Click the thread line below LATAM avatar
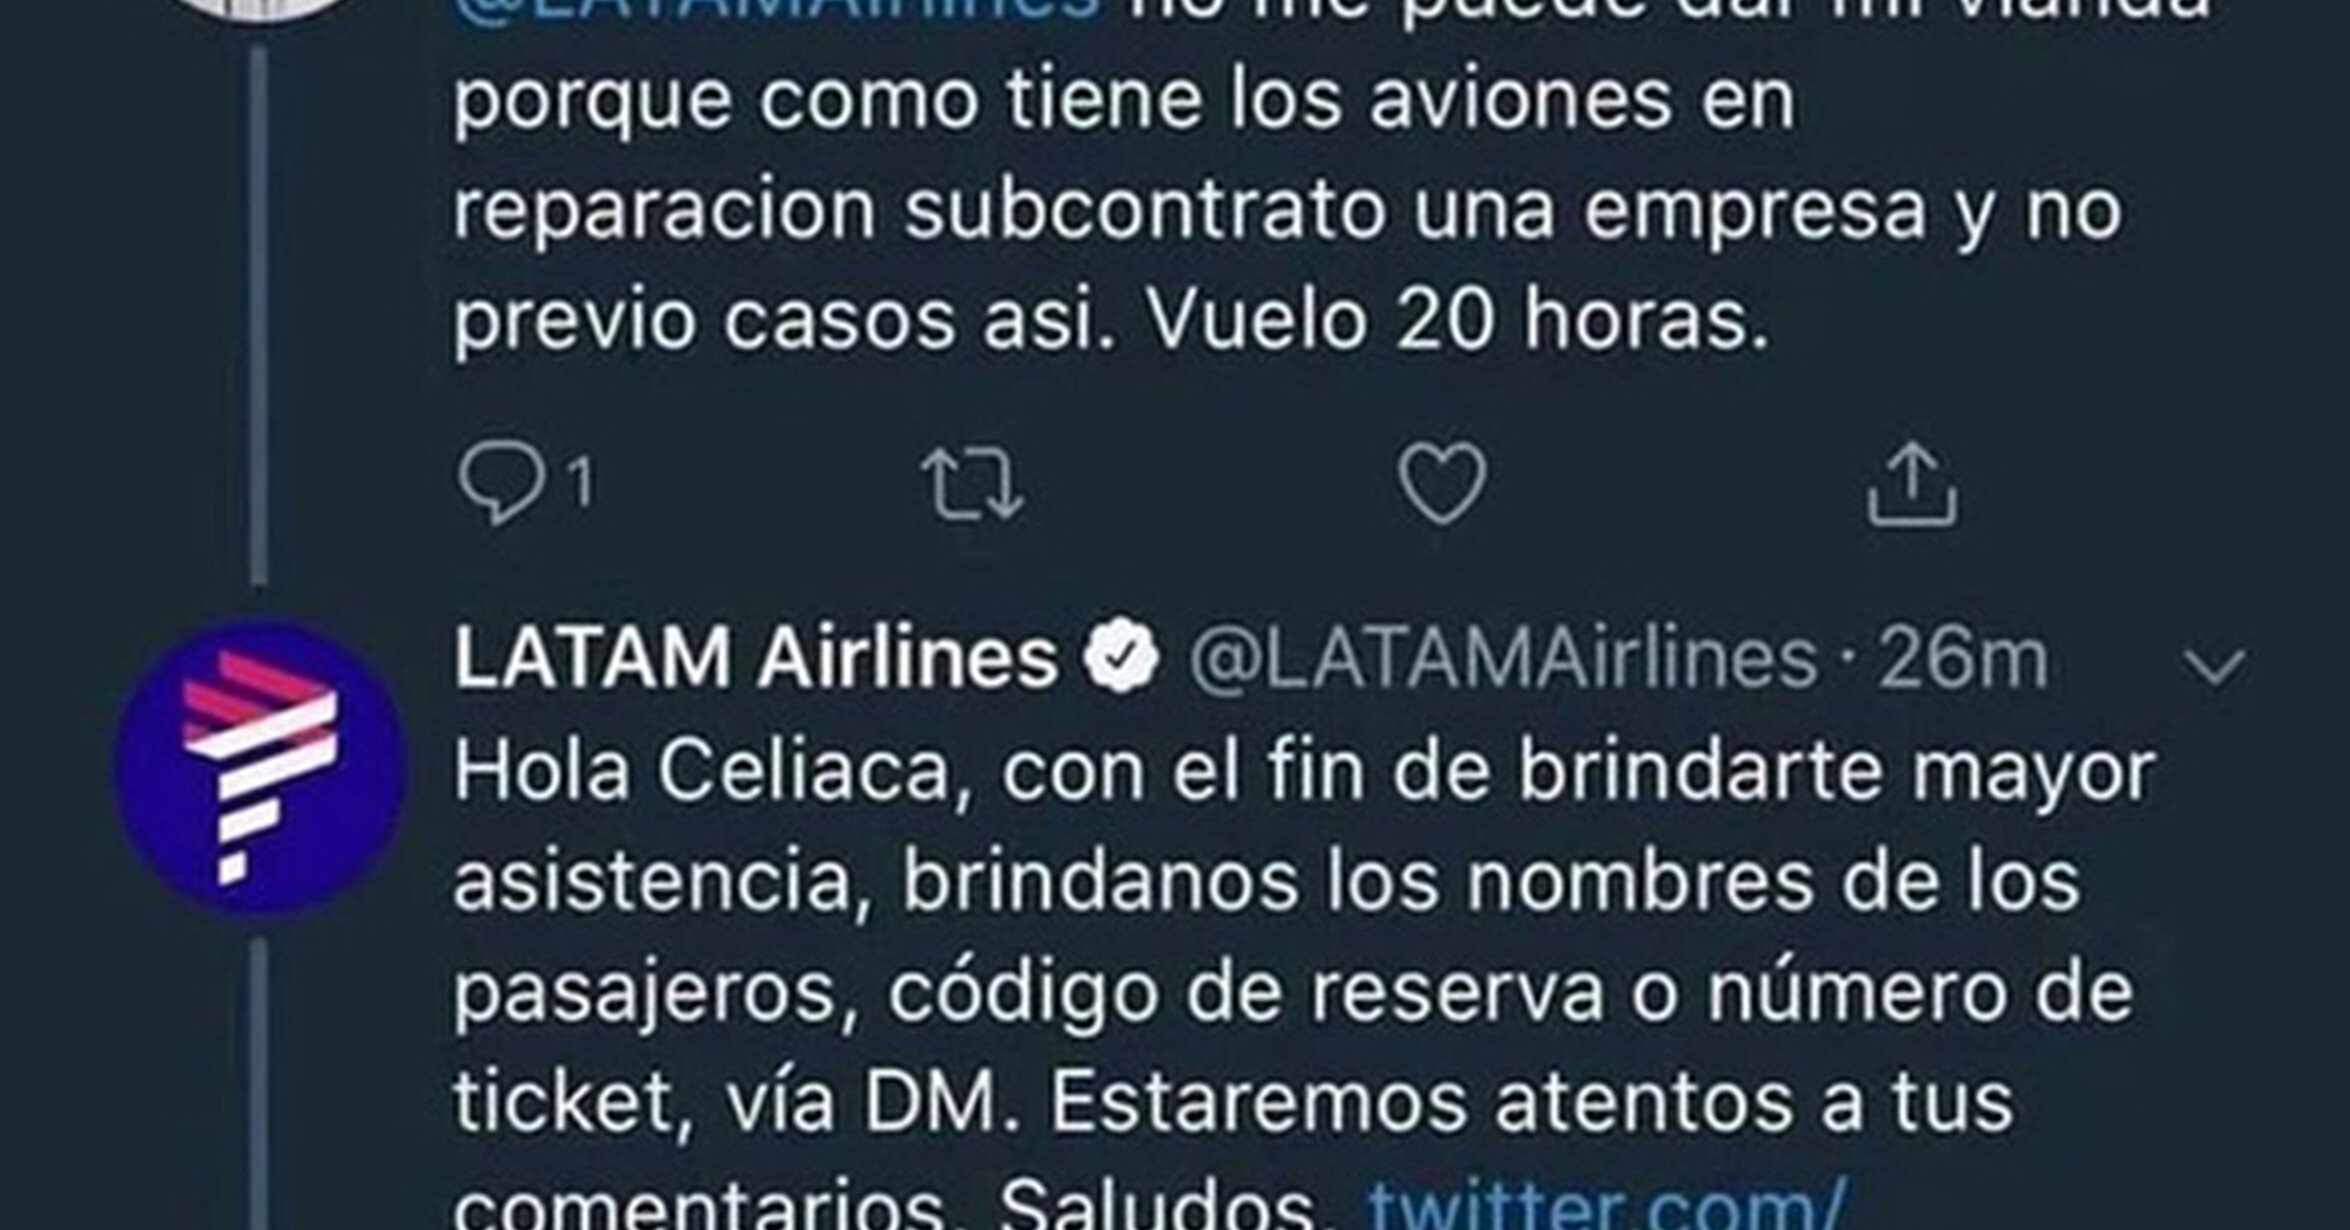This screenshot has width=2350, height=1230. coord(259,1085)
